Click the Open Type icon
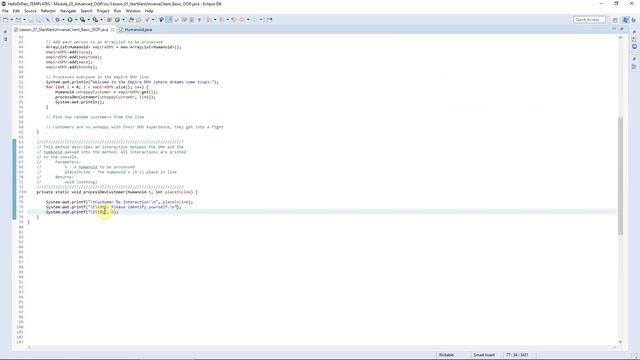 131,20
